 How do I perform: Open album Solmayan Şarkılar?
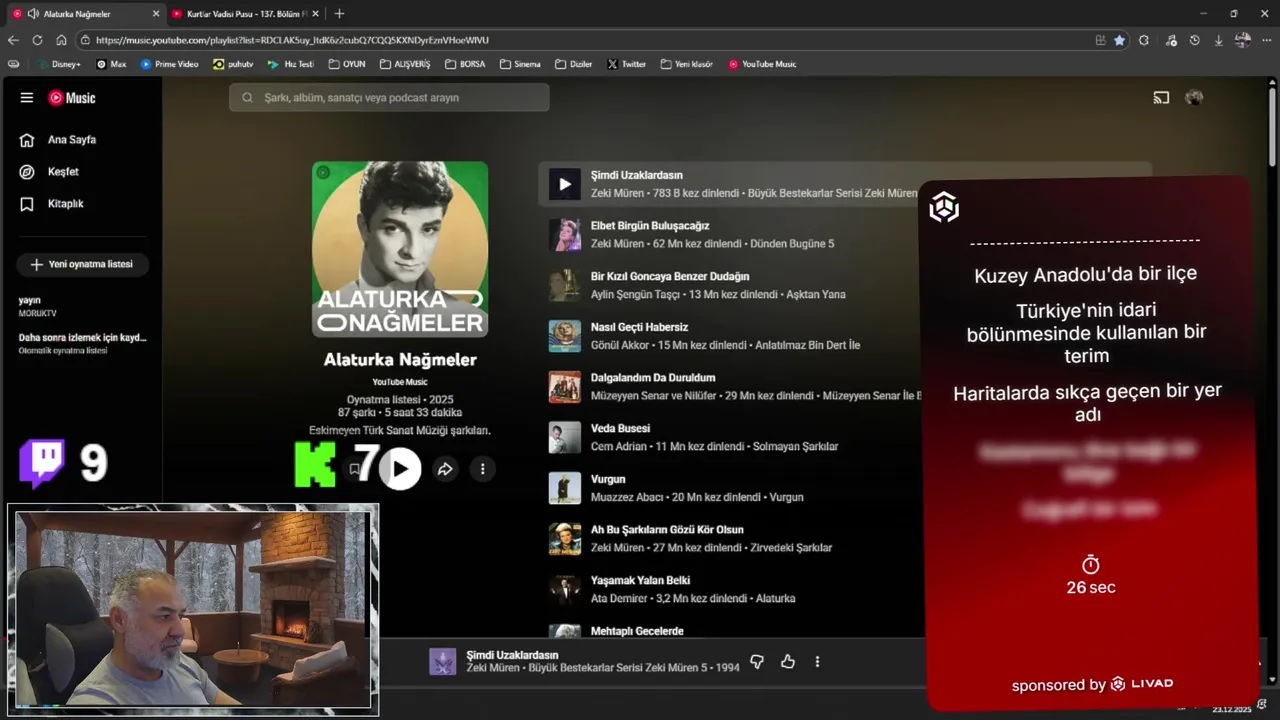pyautogui.click(x=795, y=447)
